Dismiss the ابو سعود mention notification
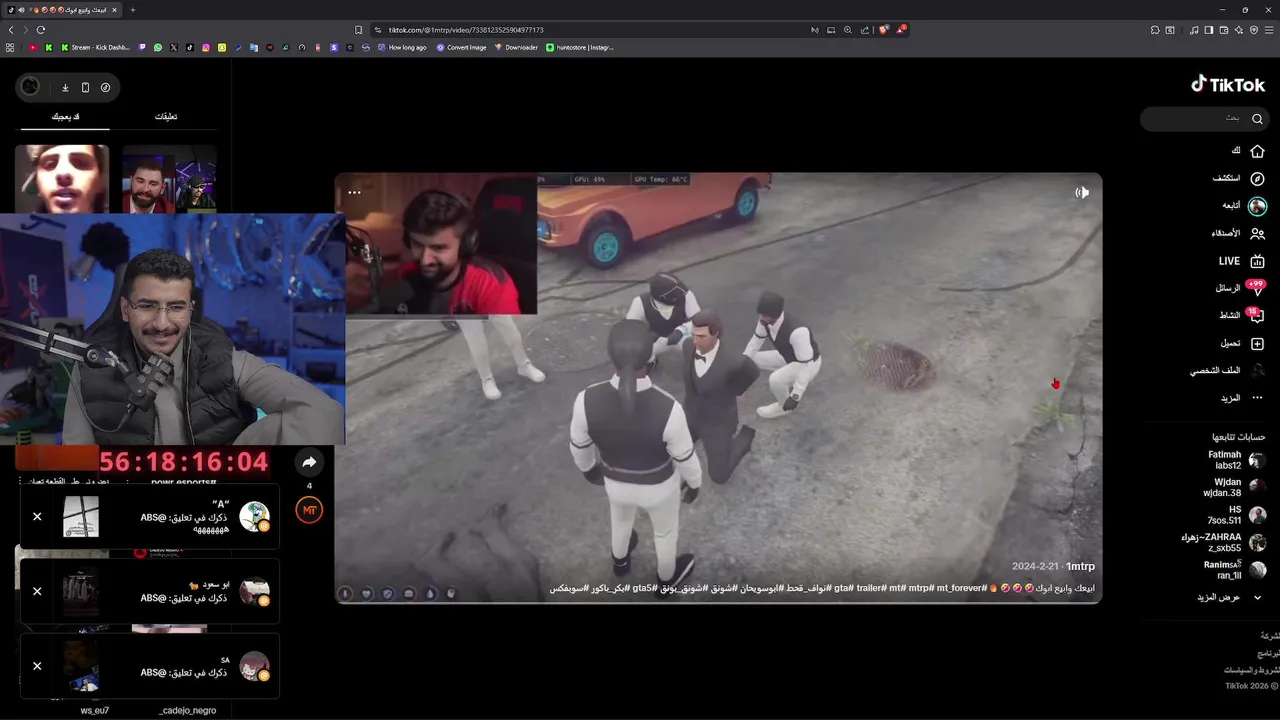 click(37, 591)
